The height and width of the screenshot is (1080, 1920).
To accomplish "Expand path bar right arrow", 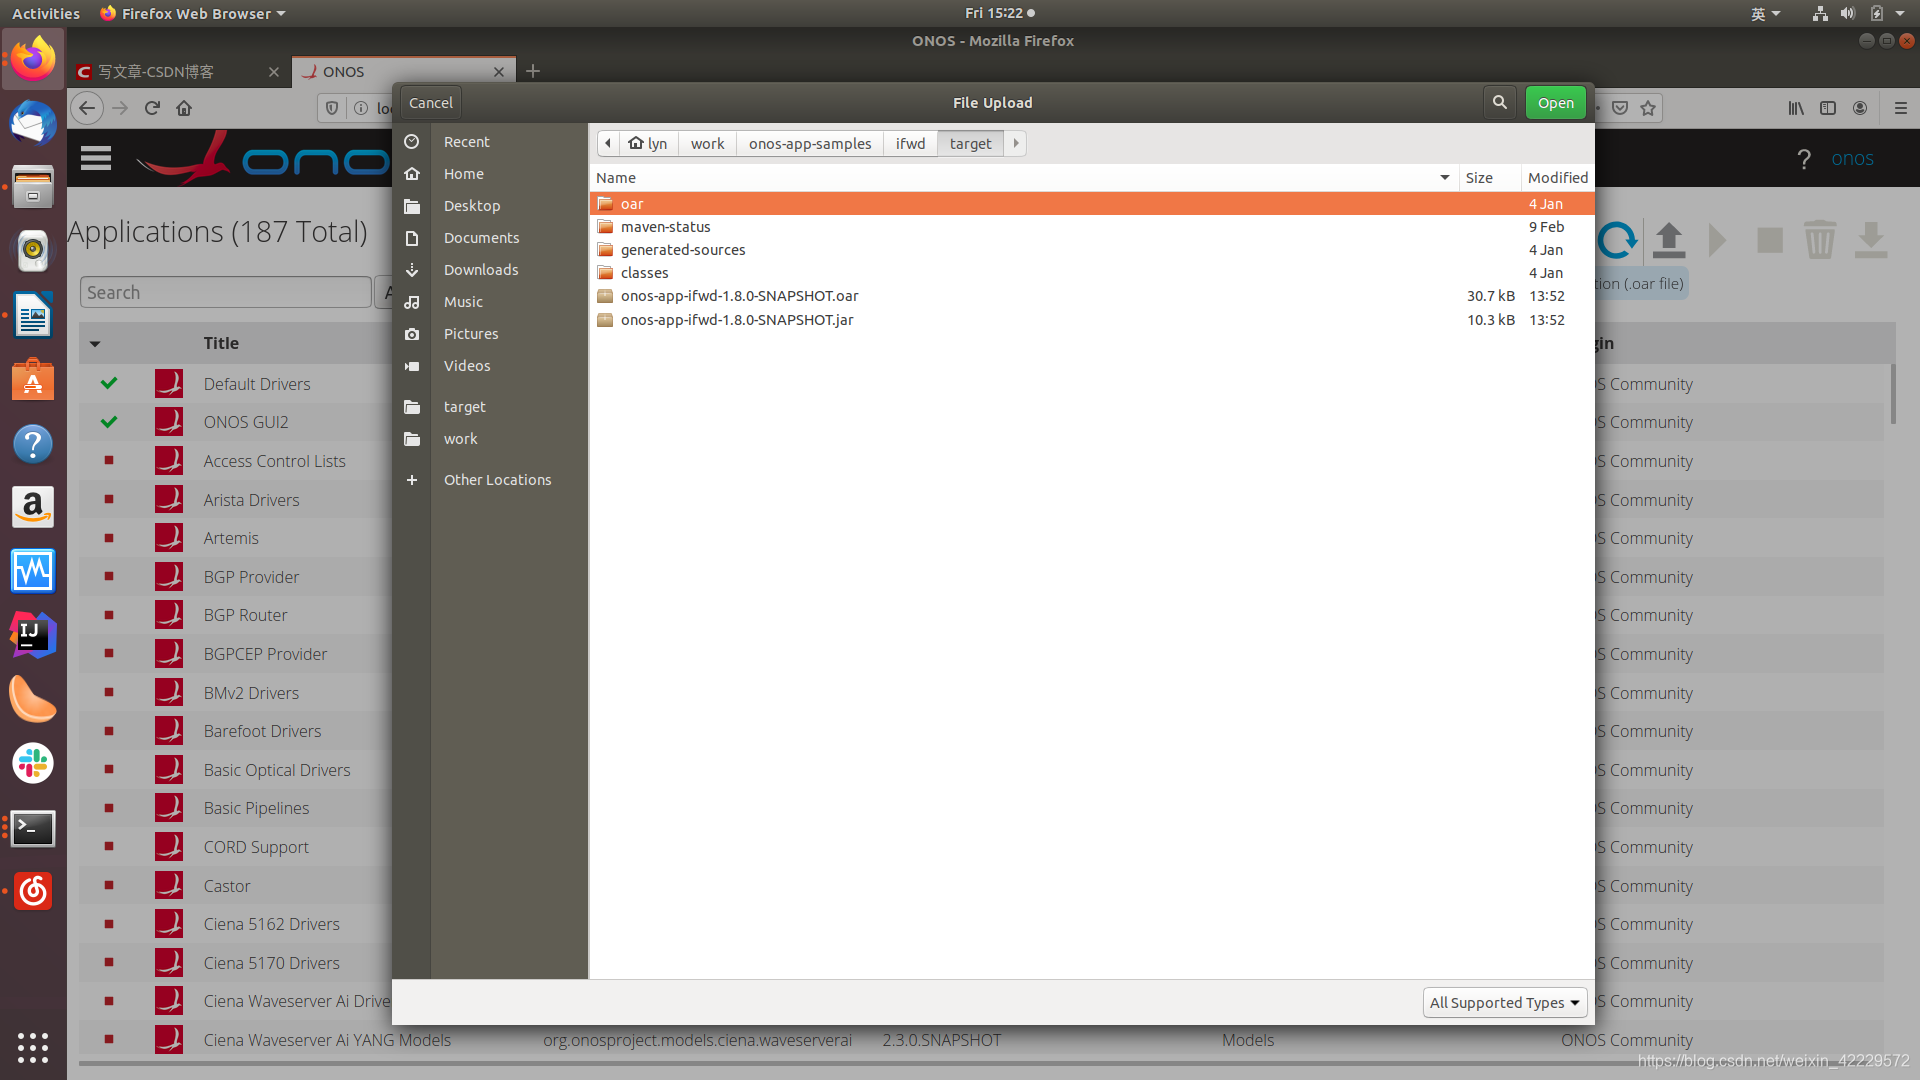I will tap(1016, 143).
